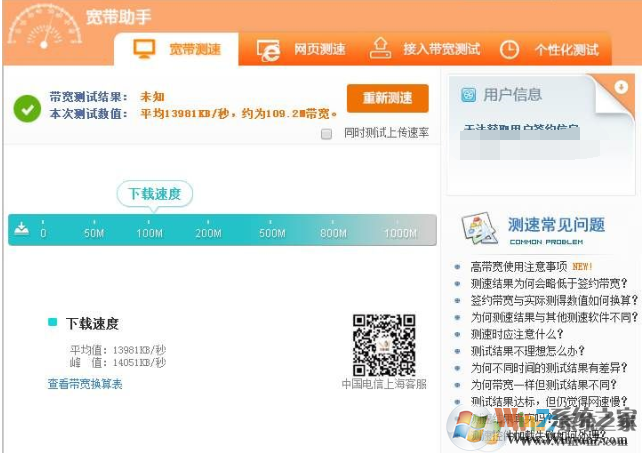644x453 pixels.
Task: Click the 重新测速 button
Action: pyautogui.click(x=388, y=98)
